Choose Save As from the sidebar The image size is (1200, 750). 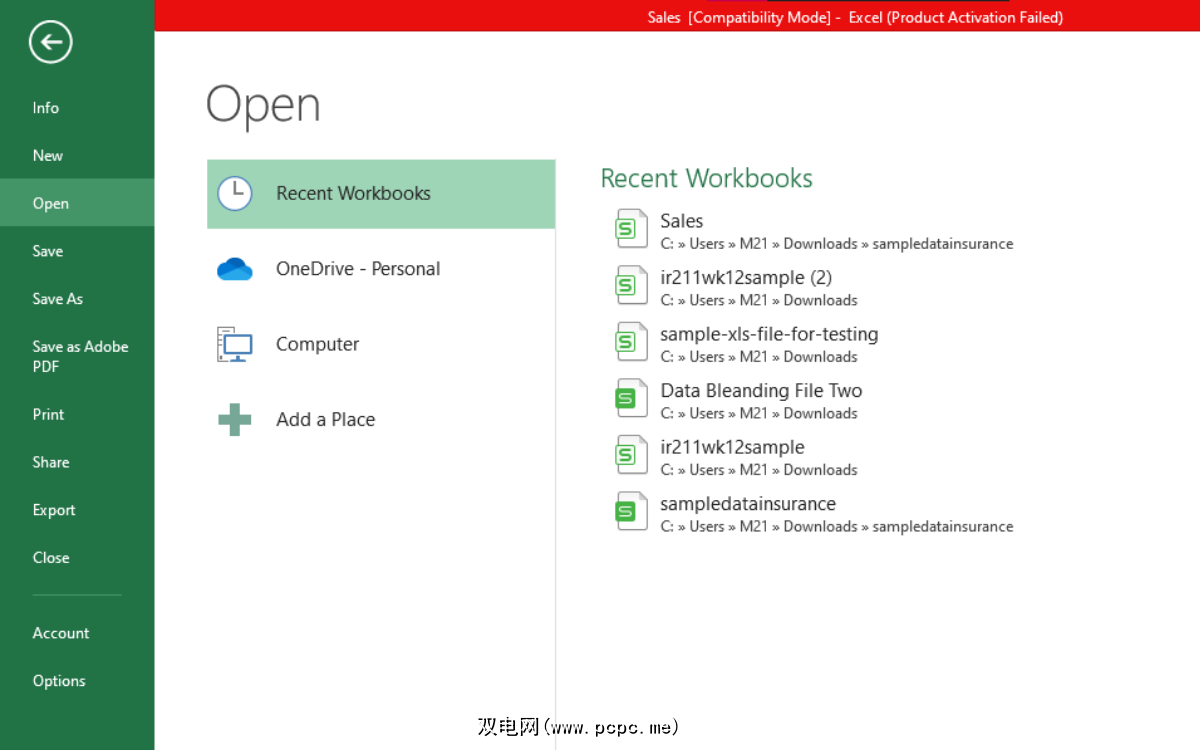(77, 299)
